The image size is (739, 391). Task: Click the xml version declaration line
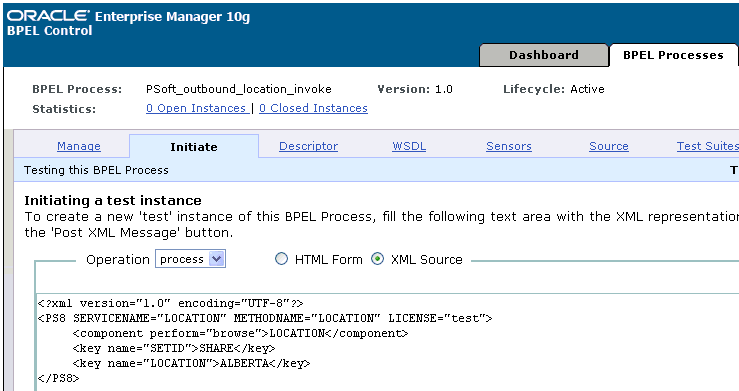pos(170,303)
